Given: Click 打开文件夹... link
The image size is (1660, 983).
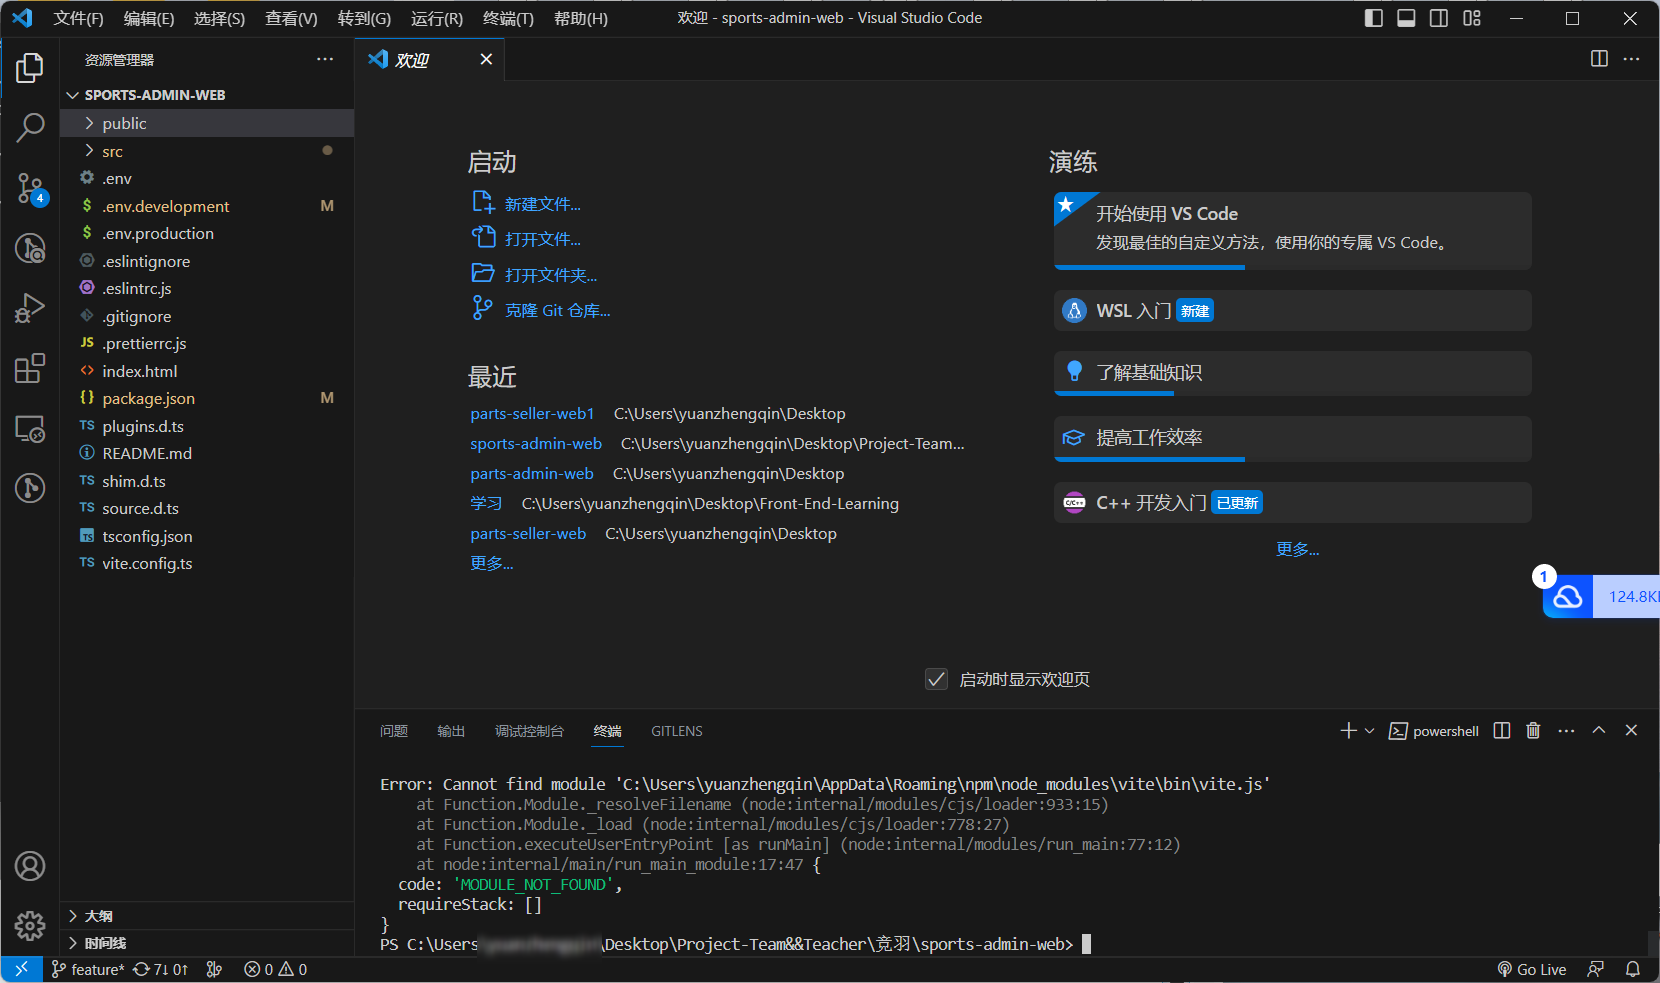Looking at the screenshot, I should [550, 275].
